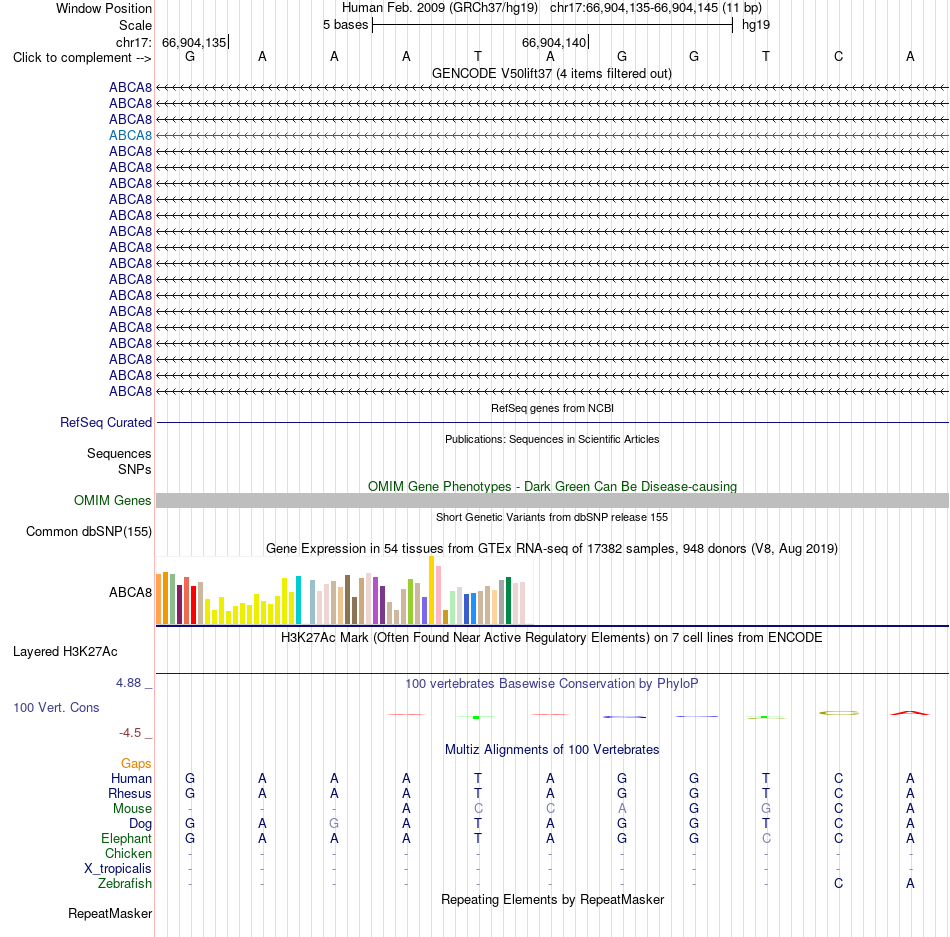Select the "chr17:" ruler label
This screenshot has height=937, width=950.
134,42
